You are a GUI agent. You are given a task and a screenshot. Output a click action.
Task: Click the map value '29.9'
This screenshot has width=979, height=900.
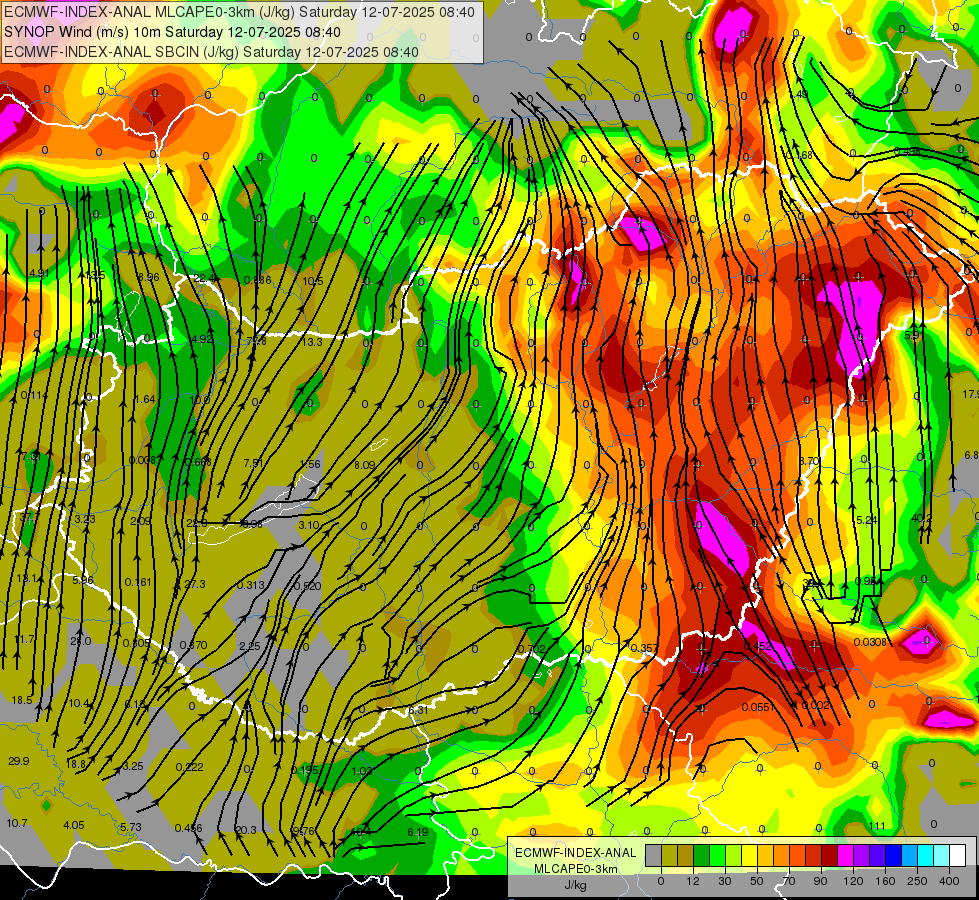(x=19, y=761)
